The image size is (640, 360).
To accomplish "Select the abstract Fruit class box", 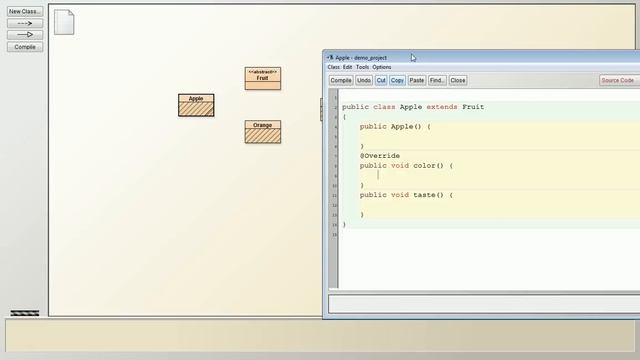I will (262, 78).
